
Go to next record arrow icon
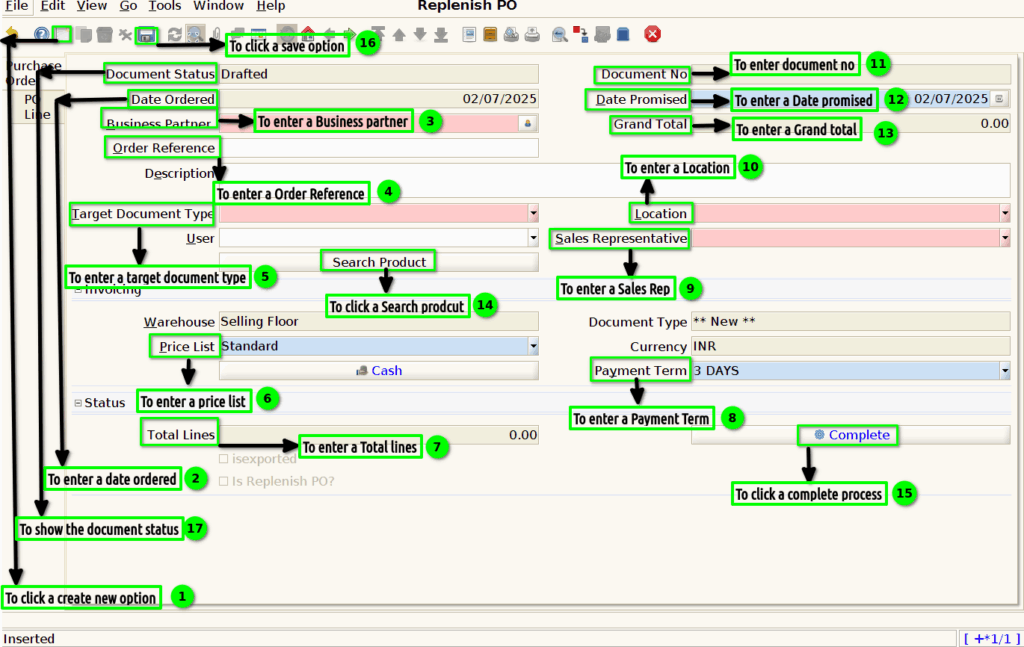coord(420,34)
